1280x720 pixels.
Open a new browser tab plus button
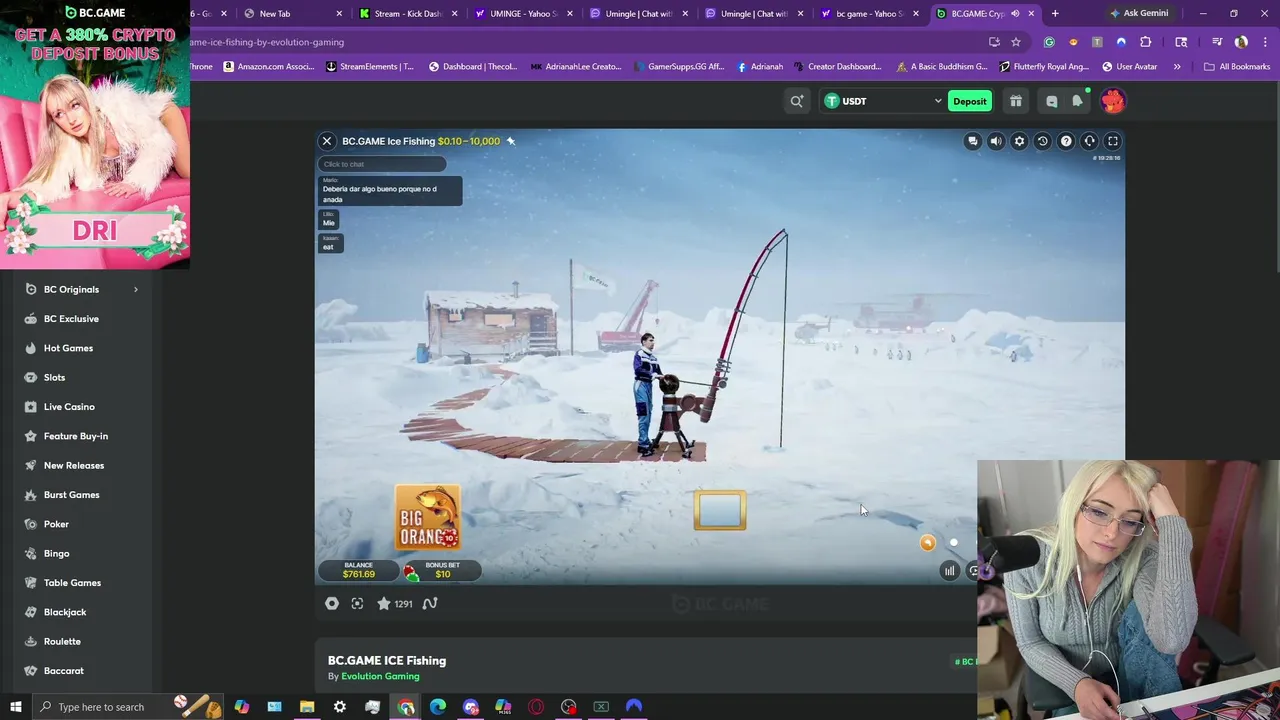click(x=1055, y=13)
